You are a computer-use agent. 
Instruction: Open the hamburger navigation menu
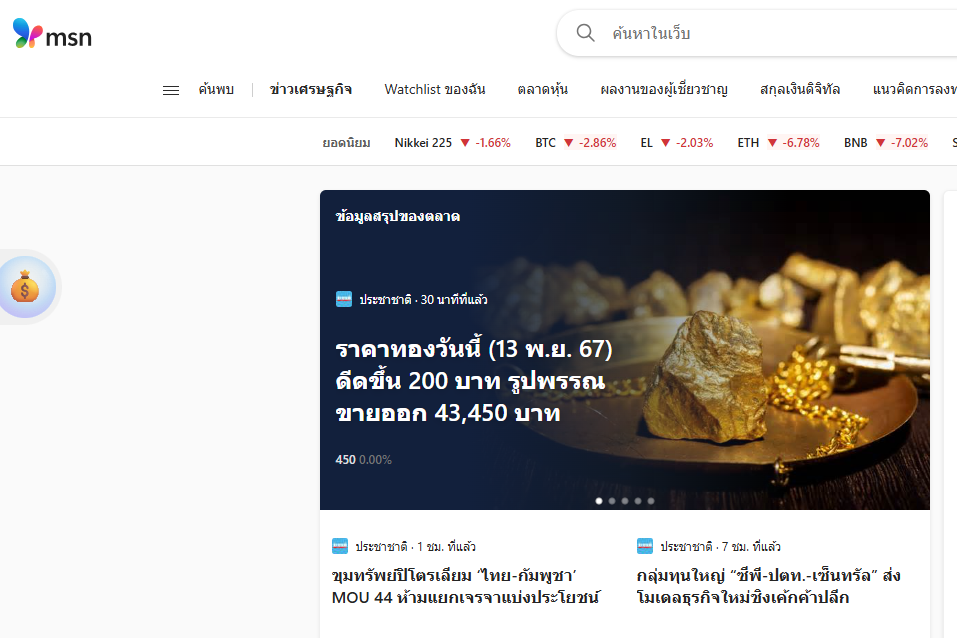point(171,90)
